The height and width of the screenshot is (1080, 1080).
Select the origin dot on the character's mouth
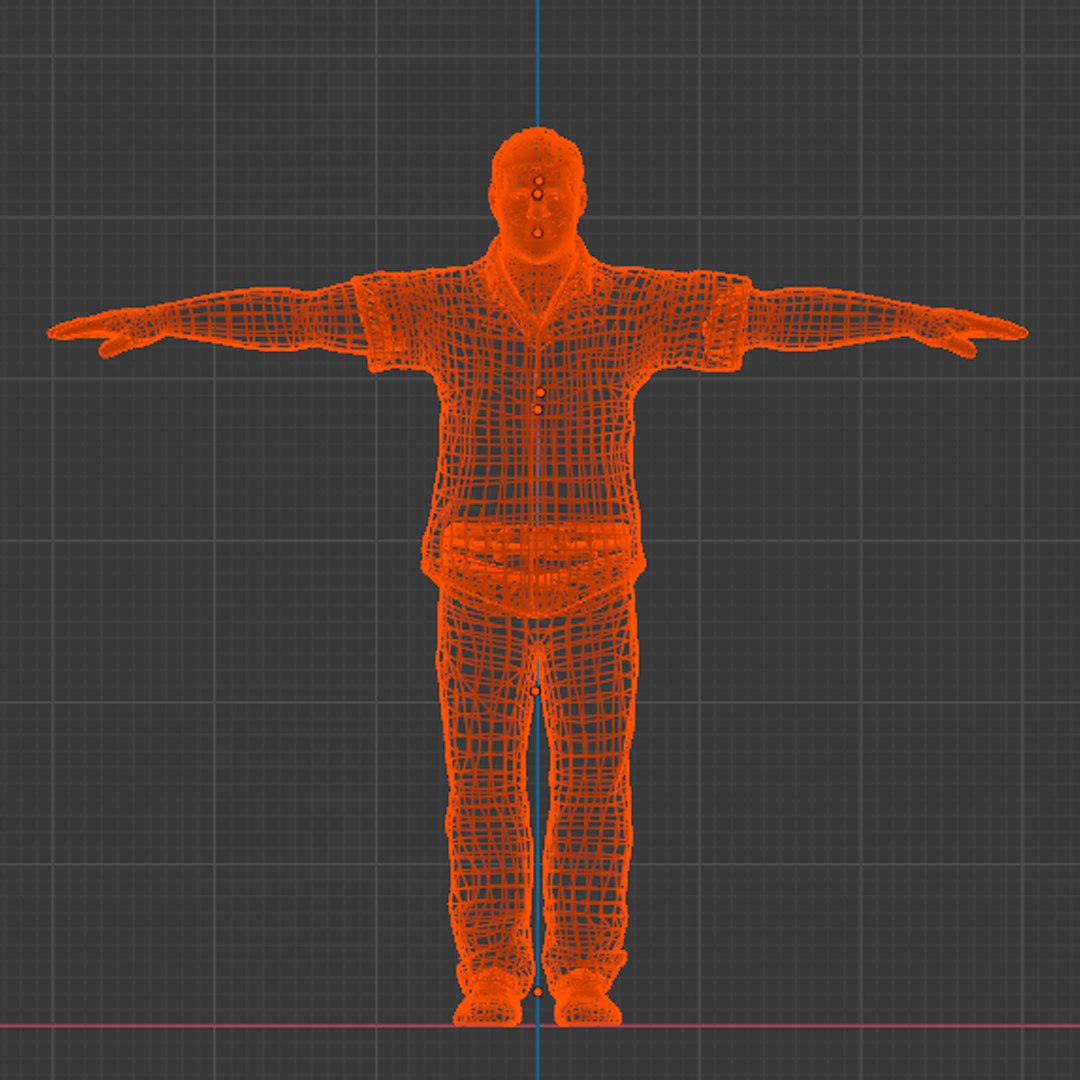pos(537,233)
